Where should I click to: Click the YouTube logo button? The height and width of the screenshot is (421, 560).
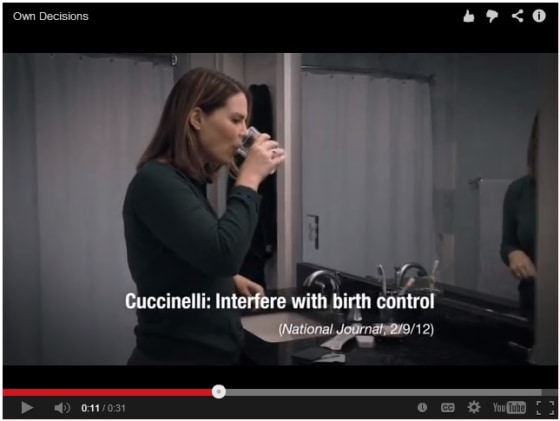point(509,407)
